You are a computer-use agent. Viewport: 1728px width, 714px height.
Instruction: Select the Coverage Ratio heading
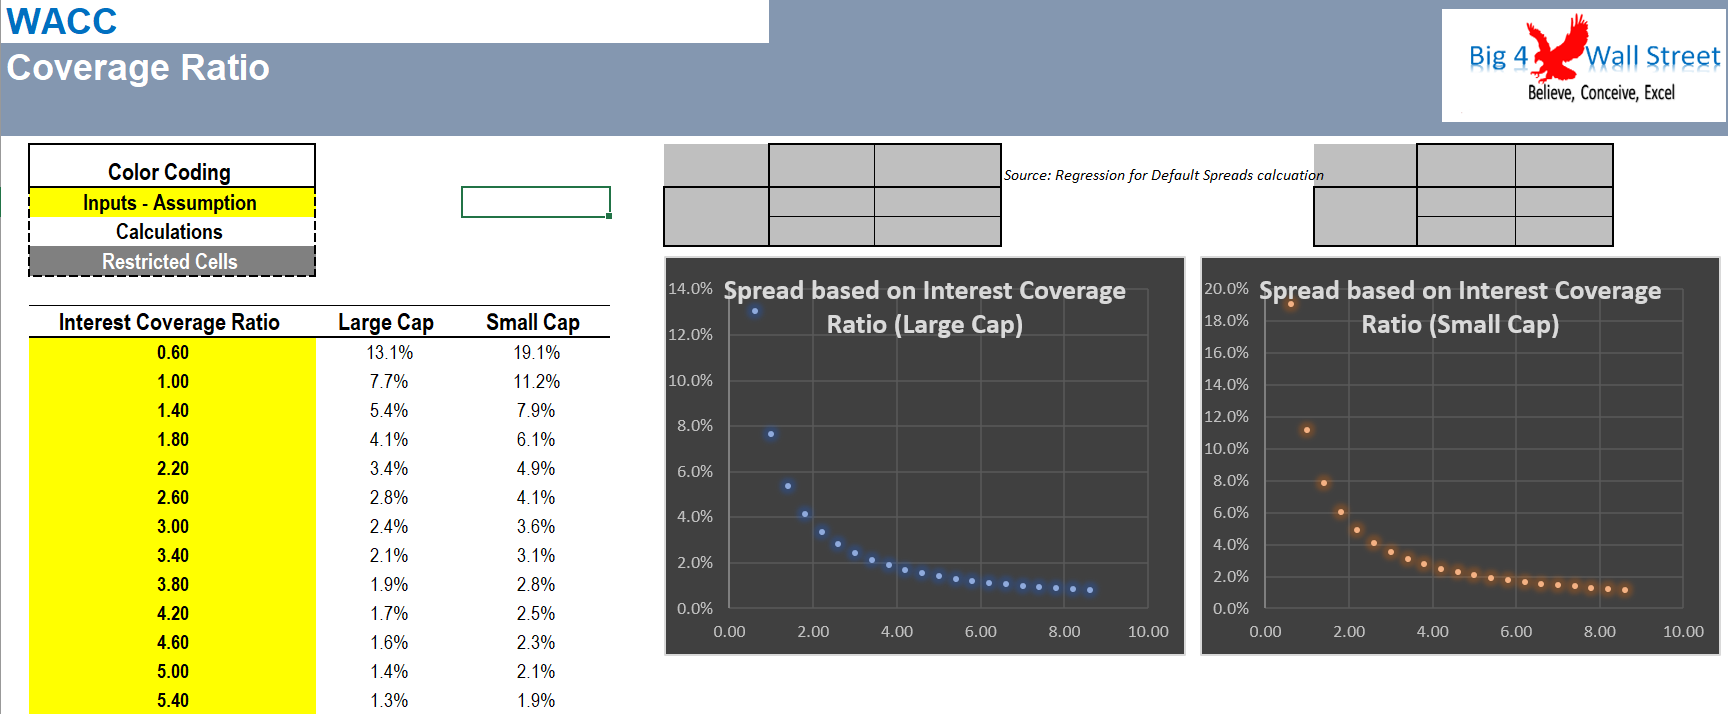pos(138,68)
